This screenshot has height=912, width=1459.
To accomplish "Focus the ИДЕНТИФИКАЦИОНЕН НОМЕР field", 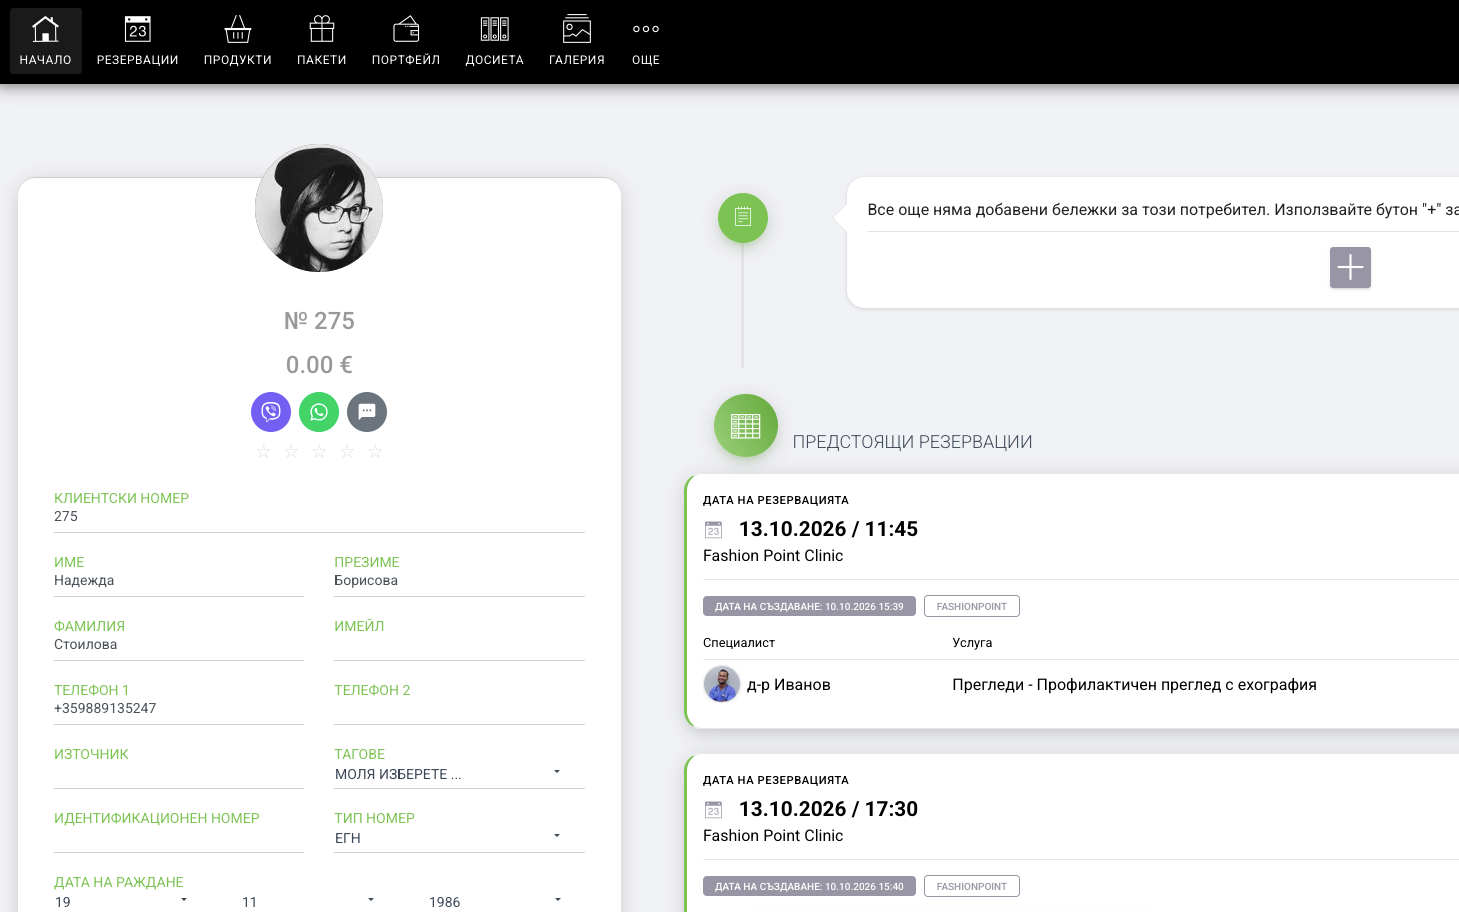I will (x=179, y=837).
